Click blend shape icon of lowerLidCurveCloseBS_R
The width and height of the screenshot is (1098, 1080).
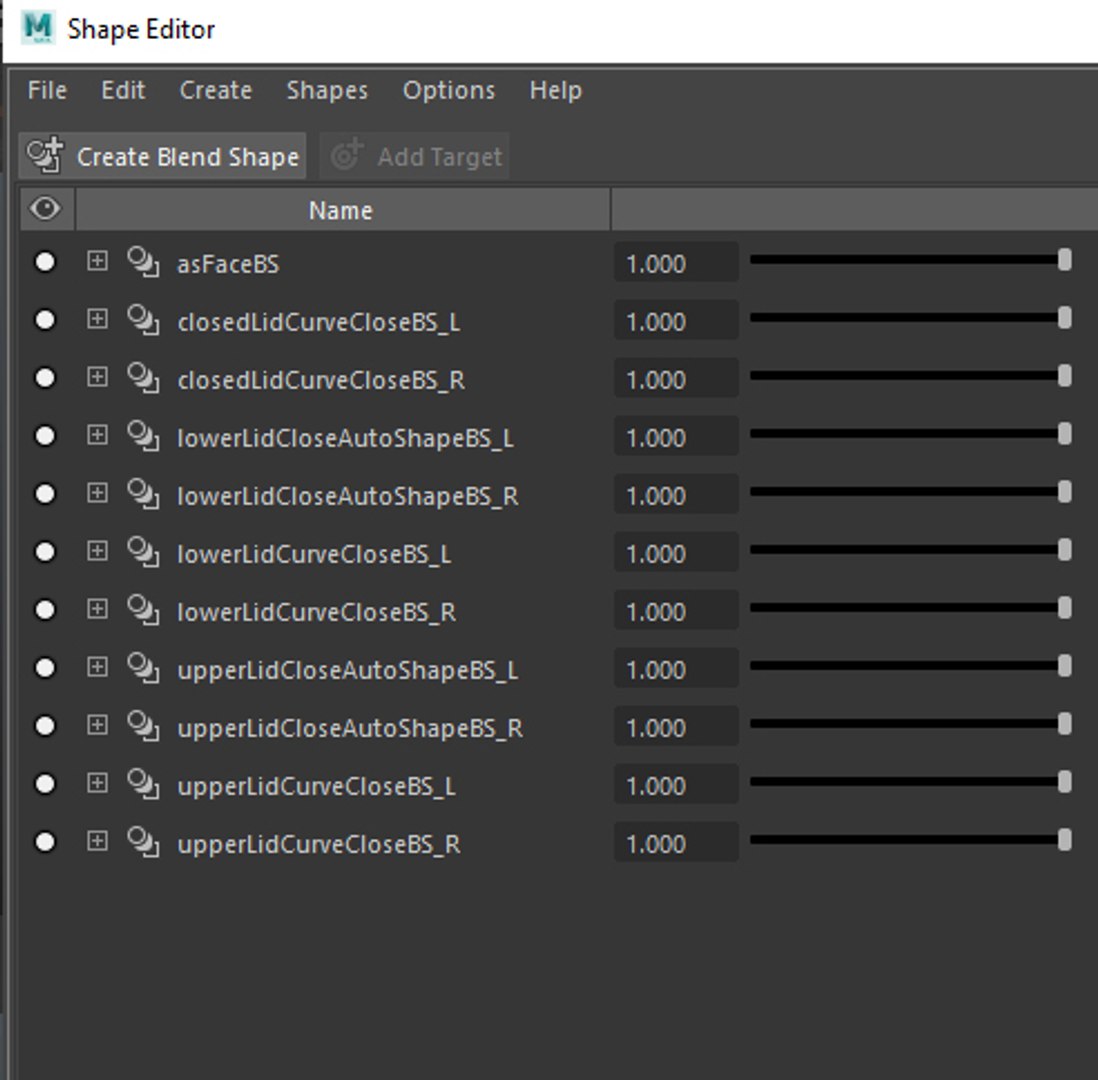coord(143,611)
